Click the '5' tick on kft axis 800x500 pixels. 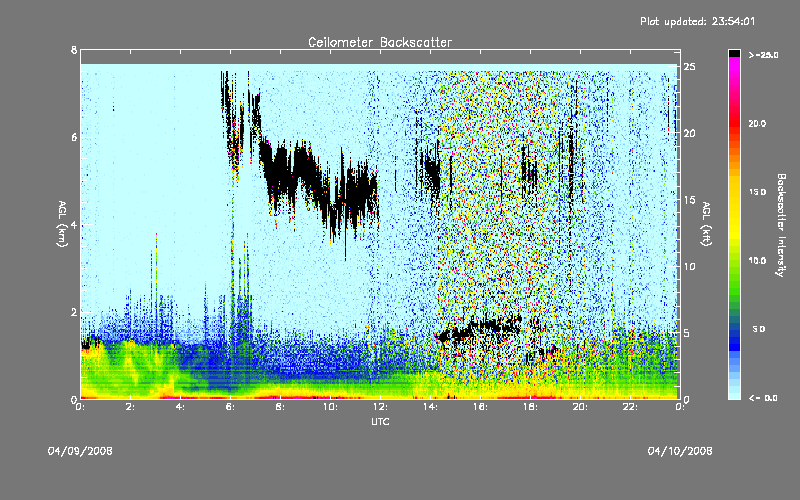tap(687, 333)
